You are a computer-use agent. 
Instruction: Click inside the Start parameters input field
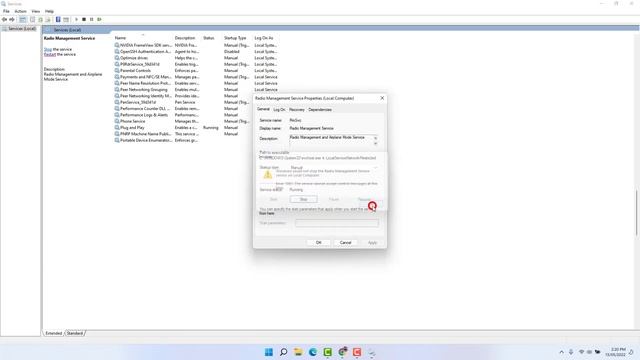[337, 223]
